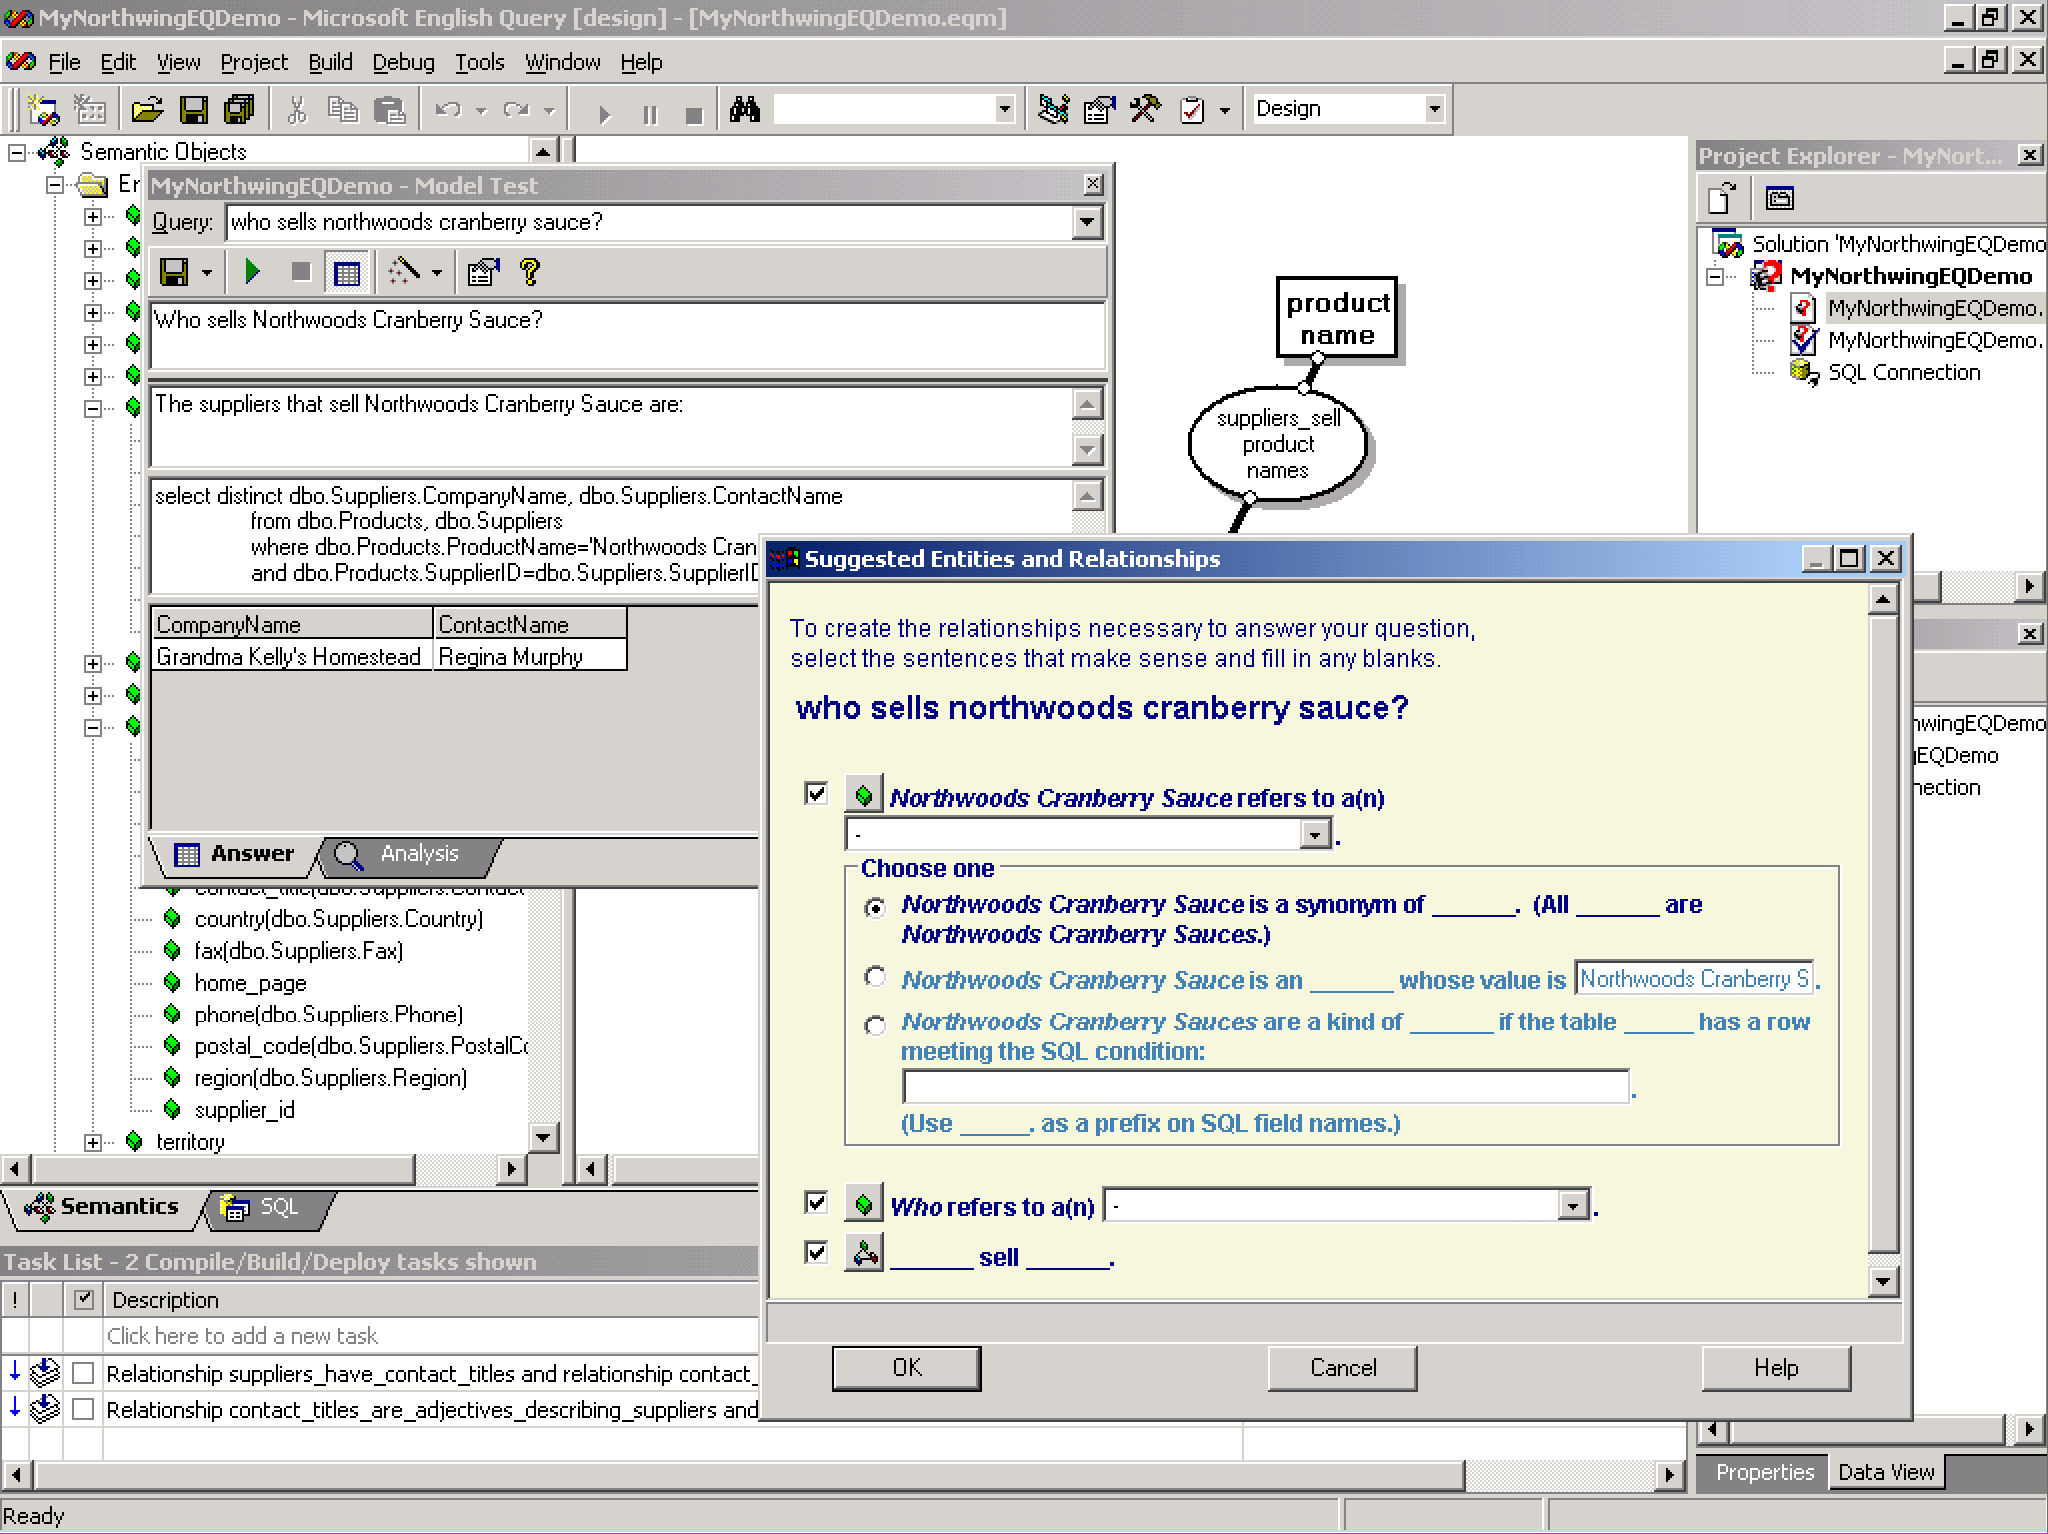Click the SQL condition input field
Screen dimensions: 2048x1534
[1266, 1086]
